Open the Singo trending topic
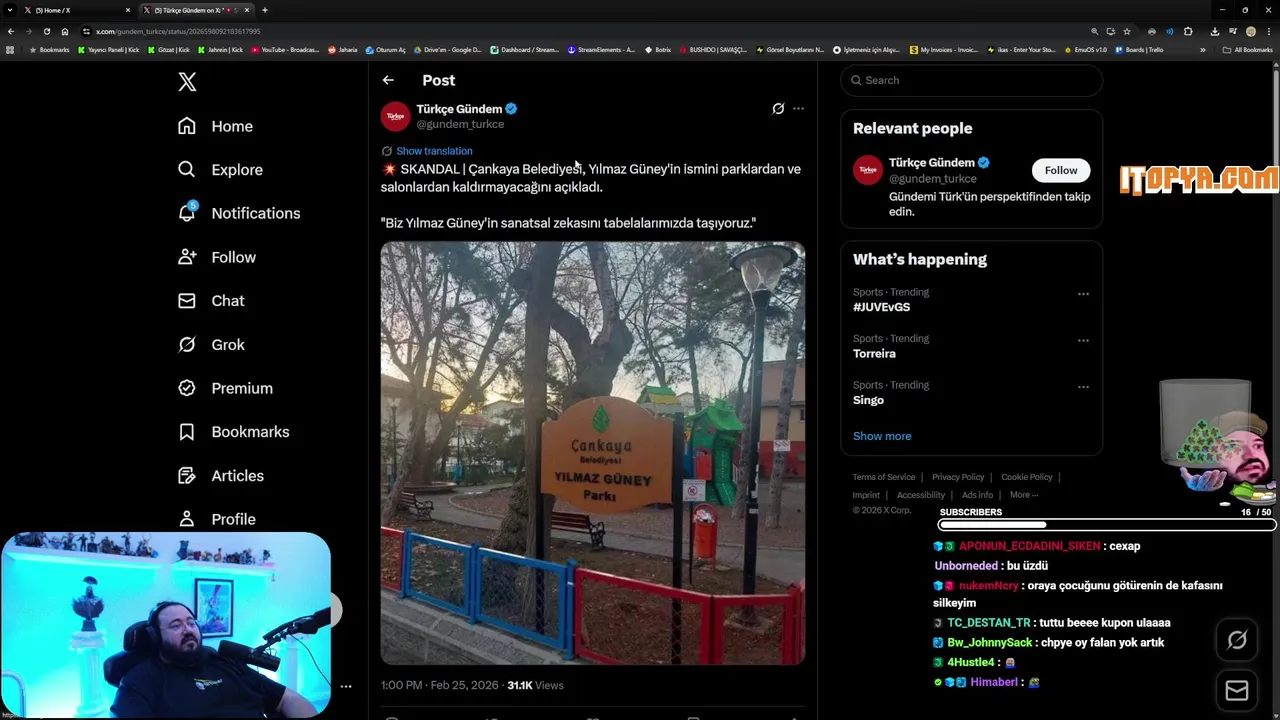Viewport: 1280px width, 720px height. coord(868,400)
